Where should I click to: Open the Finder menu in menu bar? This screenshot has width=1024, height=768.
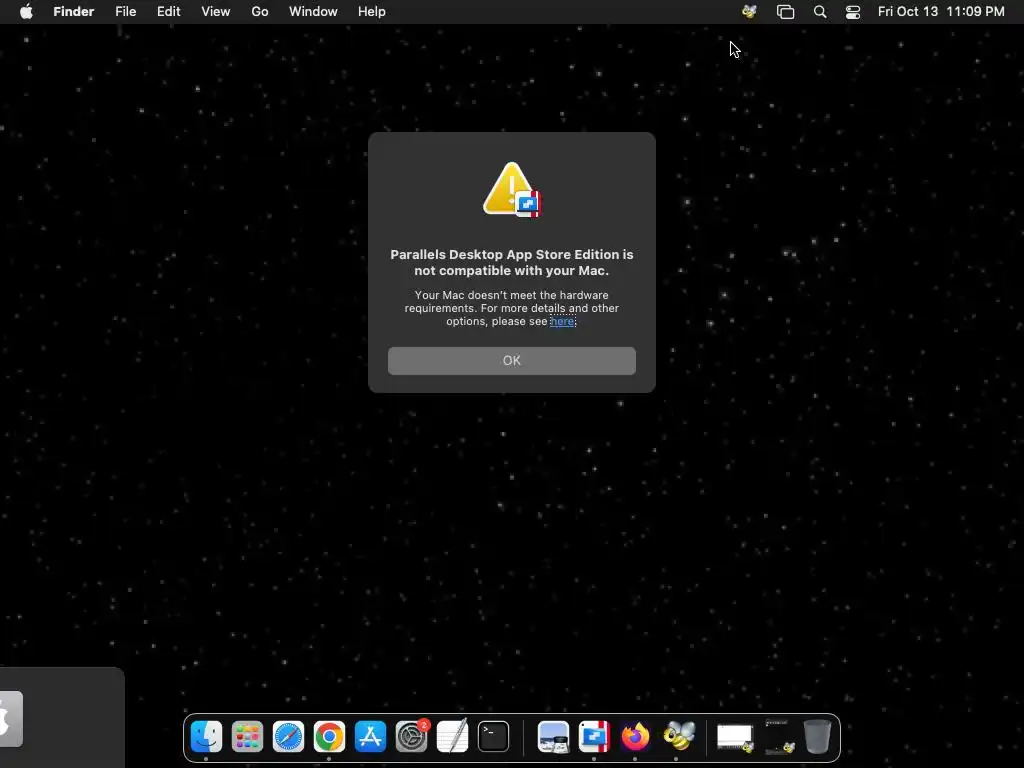74,12
